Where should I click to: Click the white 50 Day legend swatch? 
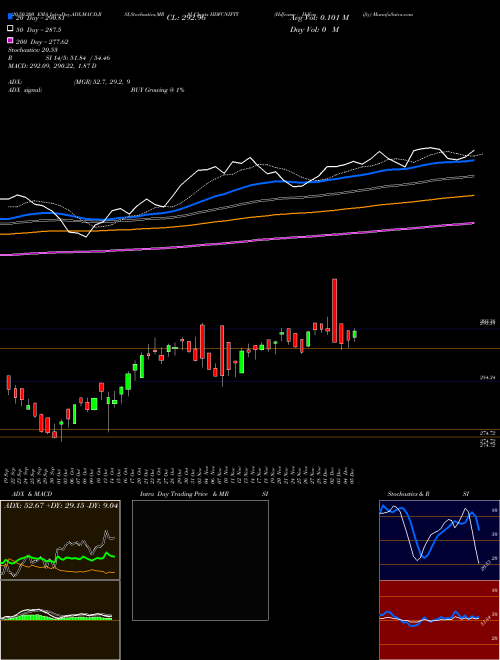click(10, 29)
